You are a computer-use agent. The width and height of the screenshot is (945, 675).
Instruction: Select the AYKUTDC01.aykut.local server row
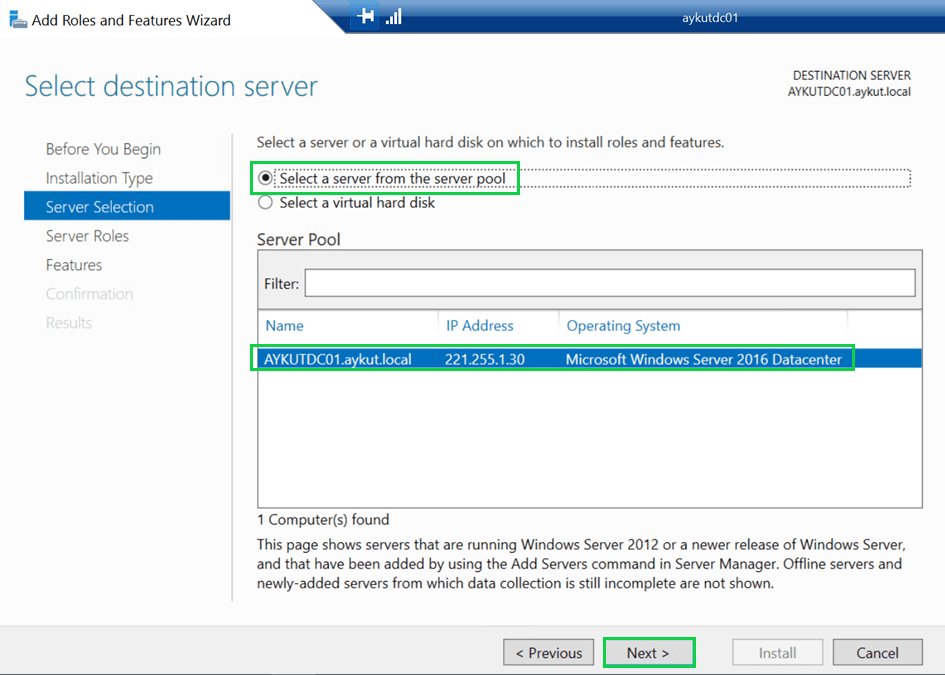[552, 359]
